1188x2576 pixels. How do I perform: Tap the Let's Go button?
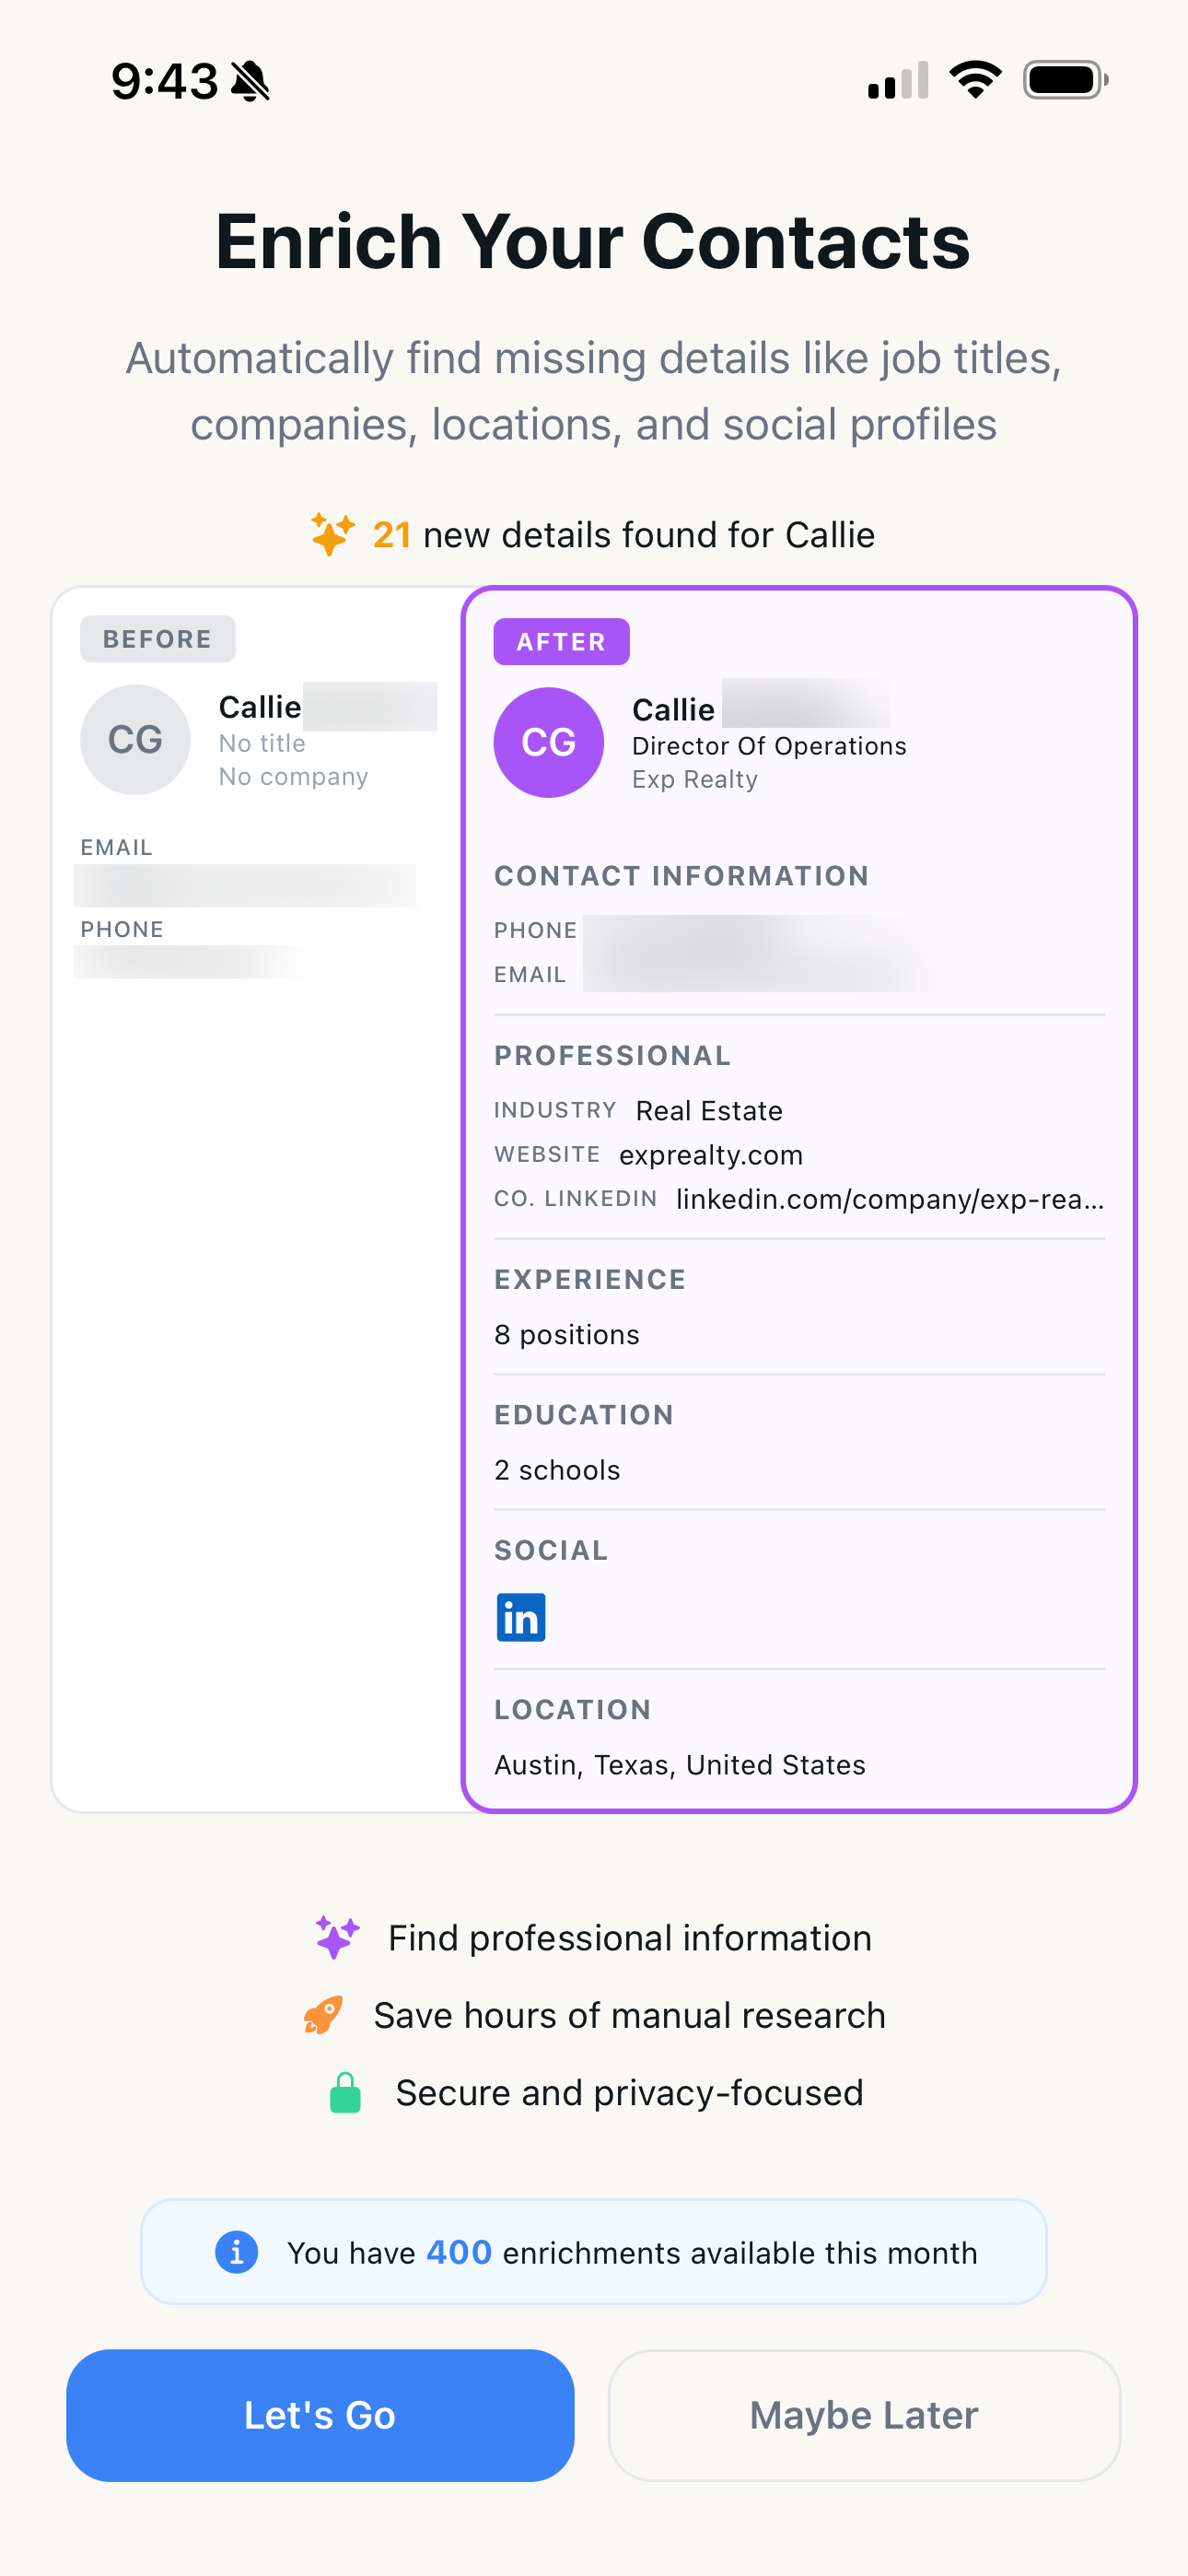[320, 2415]
